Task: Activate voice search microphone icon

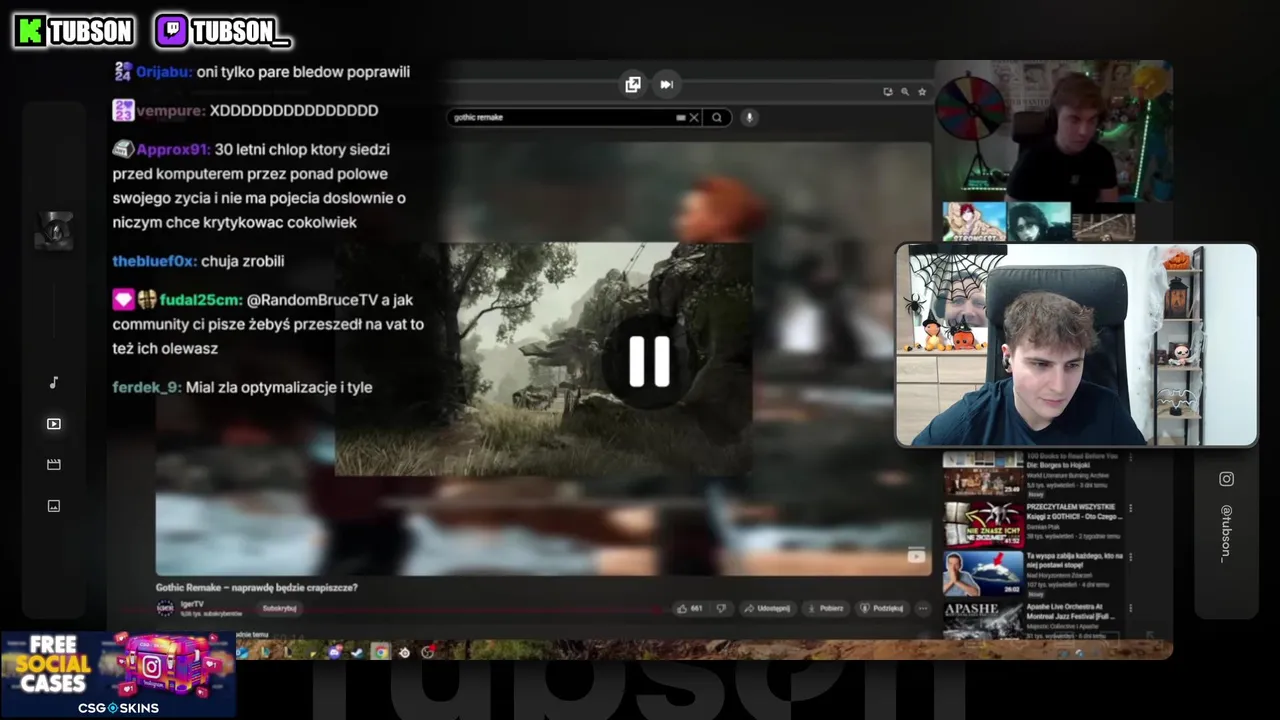Action: tap(749, 117)
